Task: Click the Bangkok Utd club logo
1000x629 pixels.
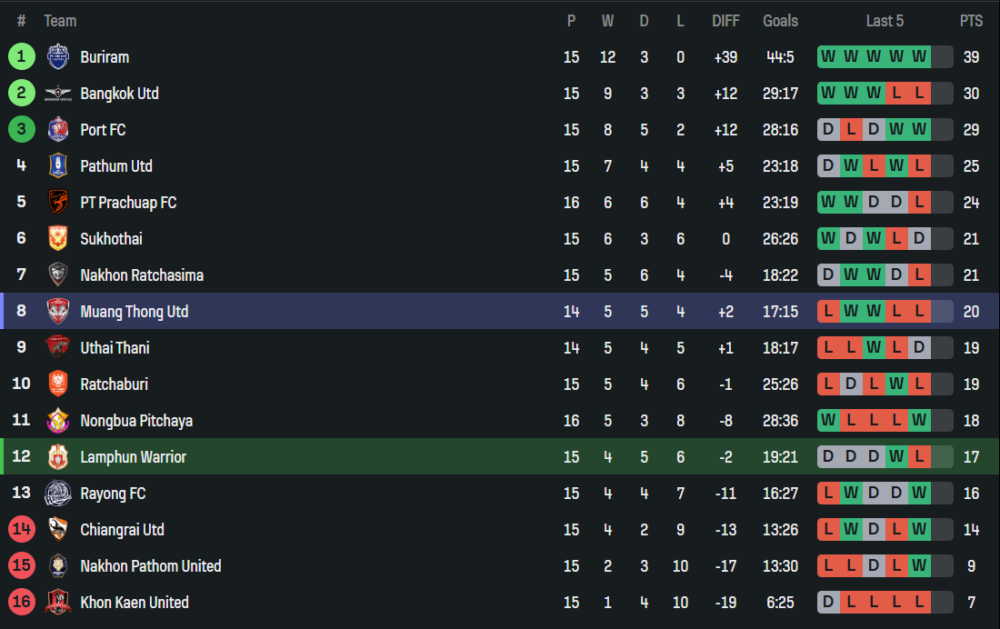Action: tap(58, 94)
